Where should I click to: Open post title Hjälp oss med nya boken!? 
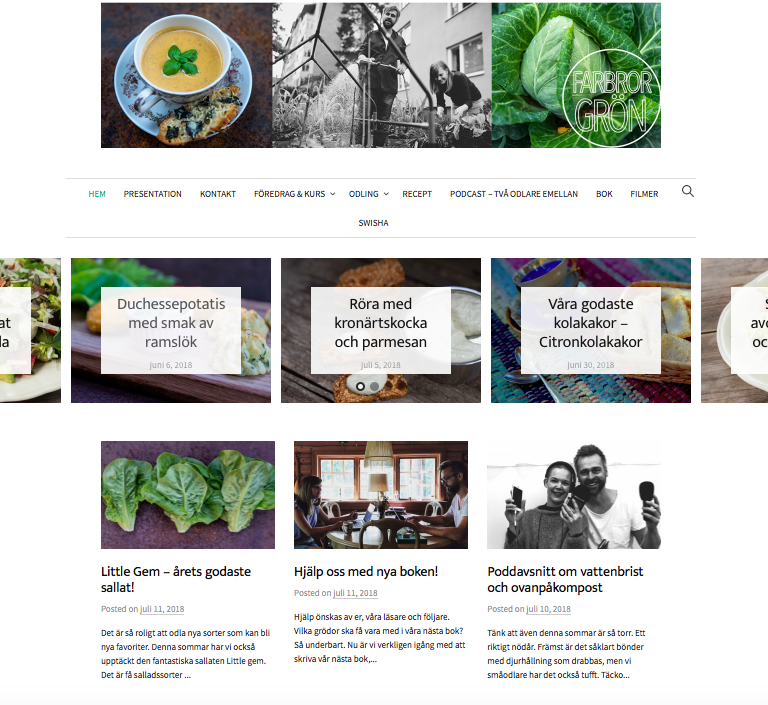coord(366,572)
